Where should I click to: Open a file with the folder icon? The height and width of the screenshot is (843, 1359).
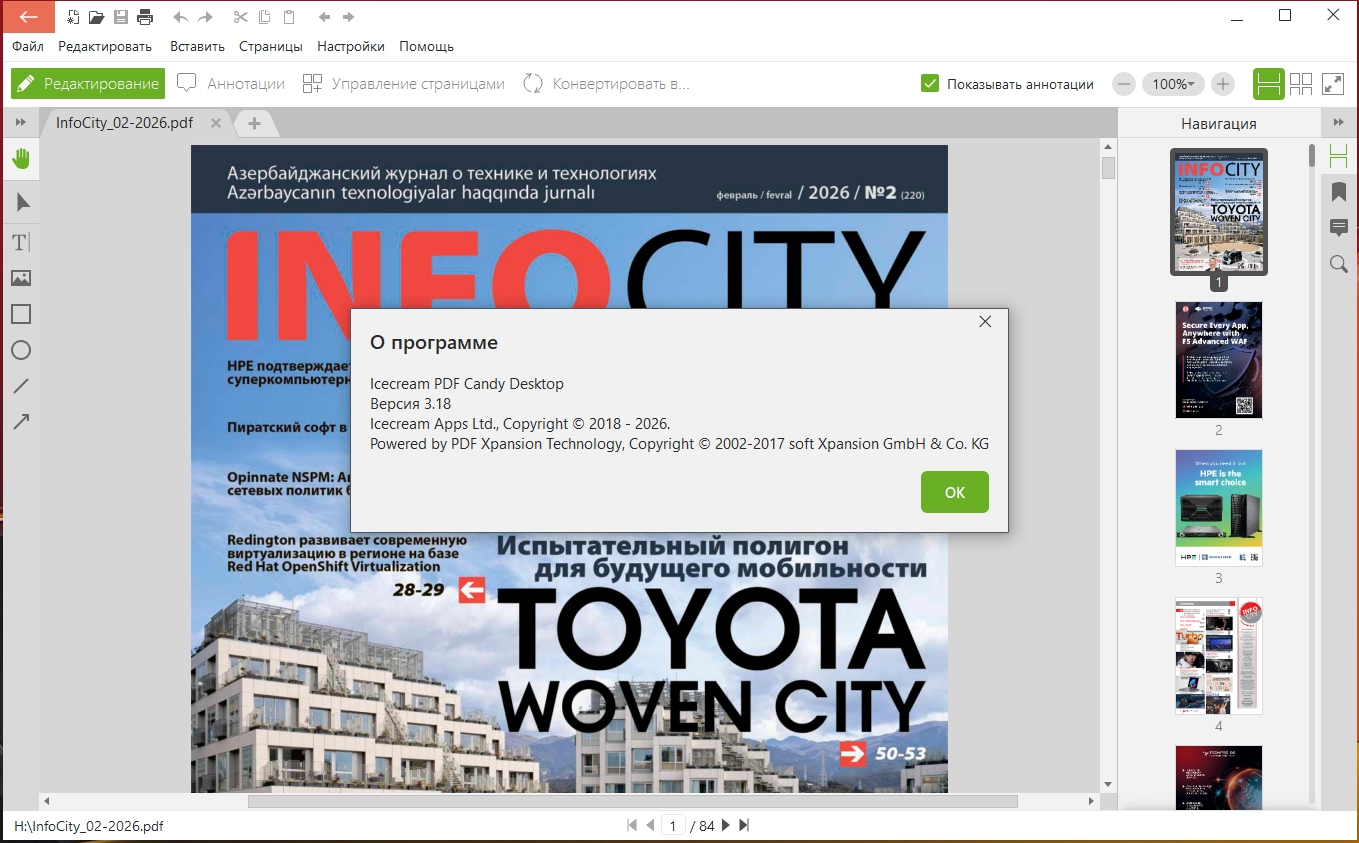pos(97,17)
